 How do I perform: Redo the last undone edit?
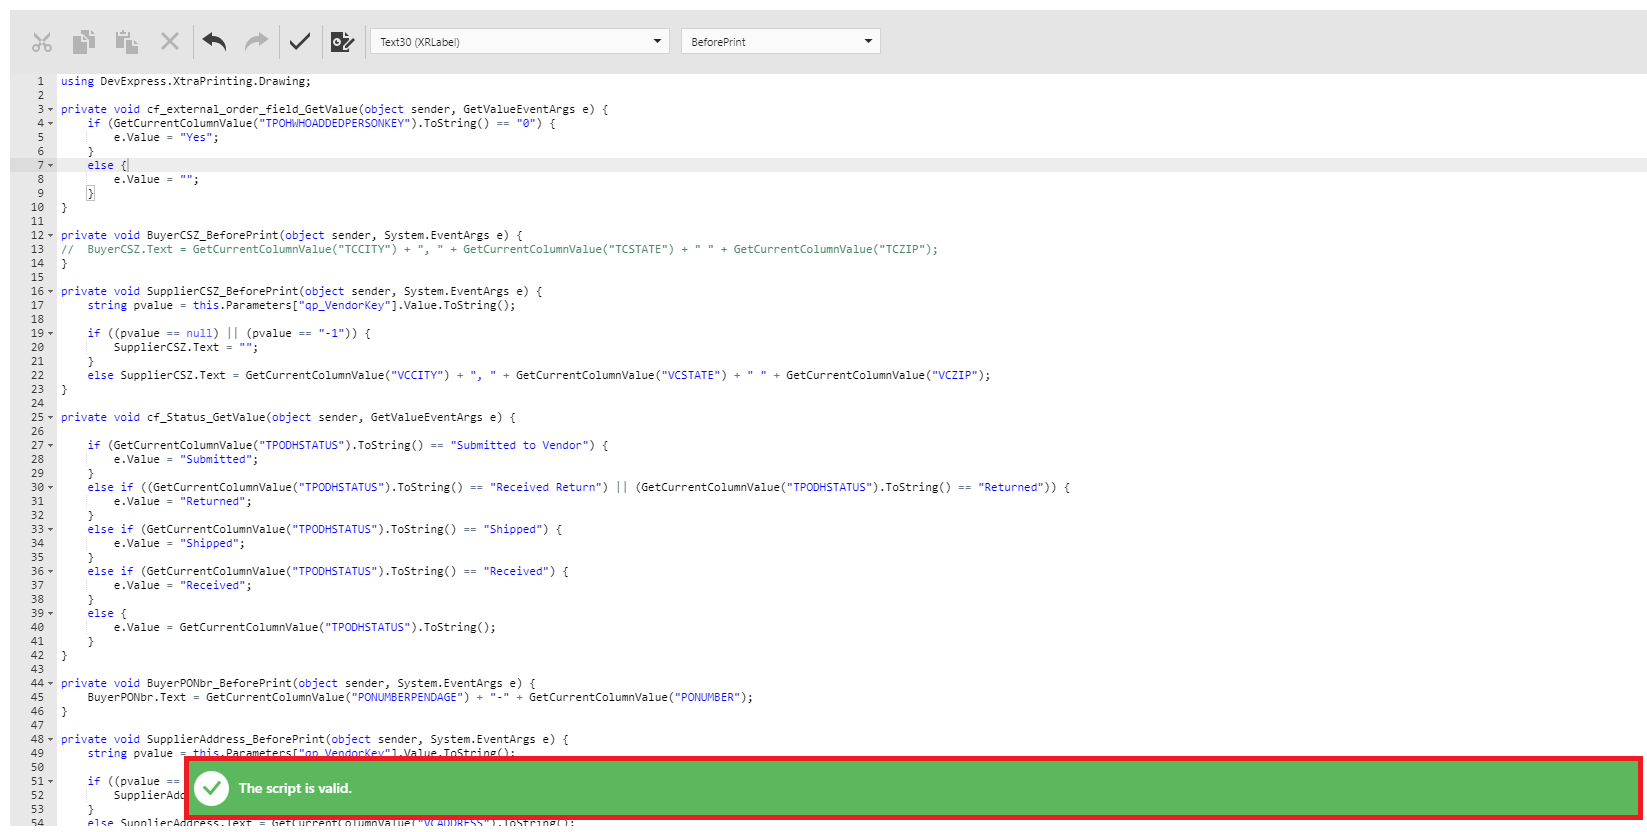tap(257, 42)
